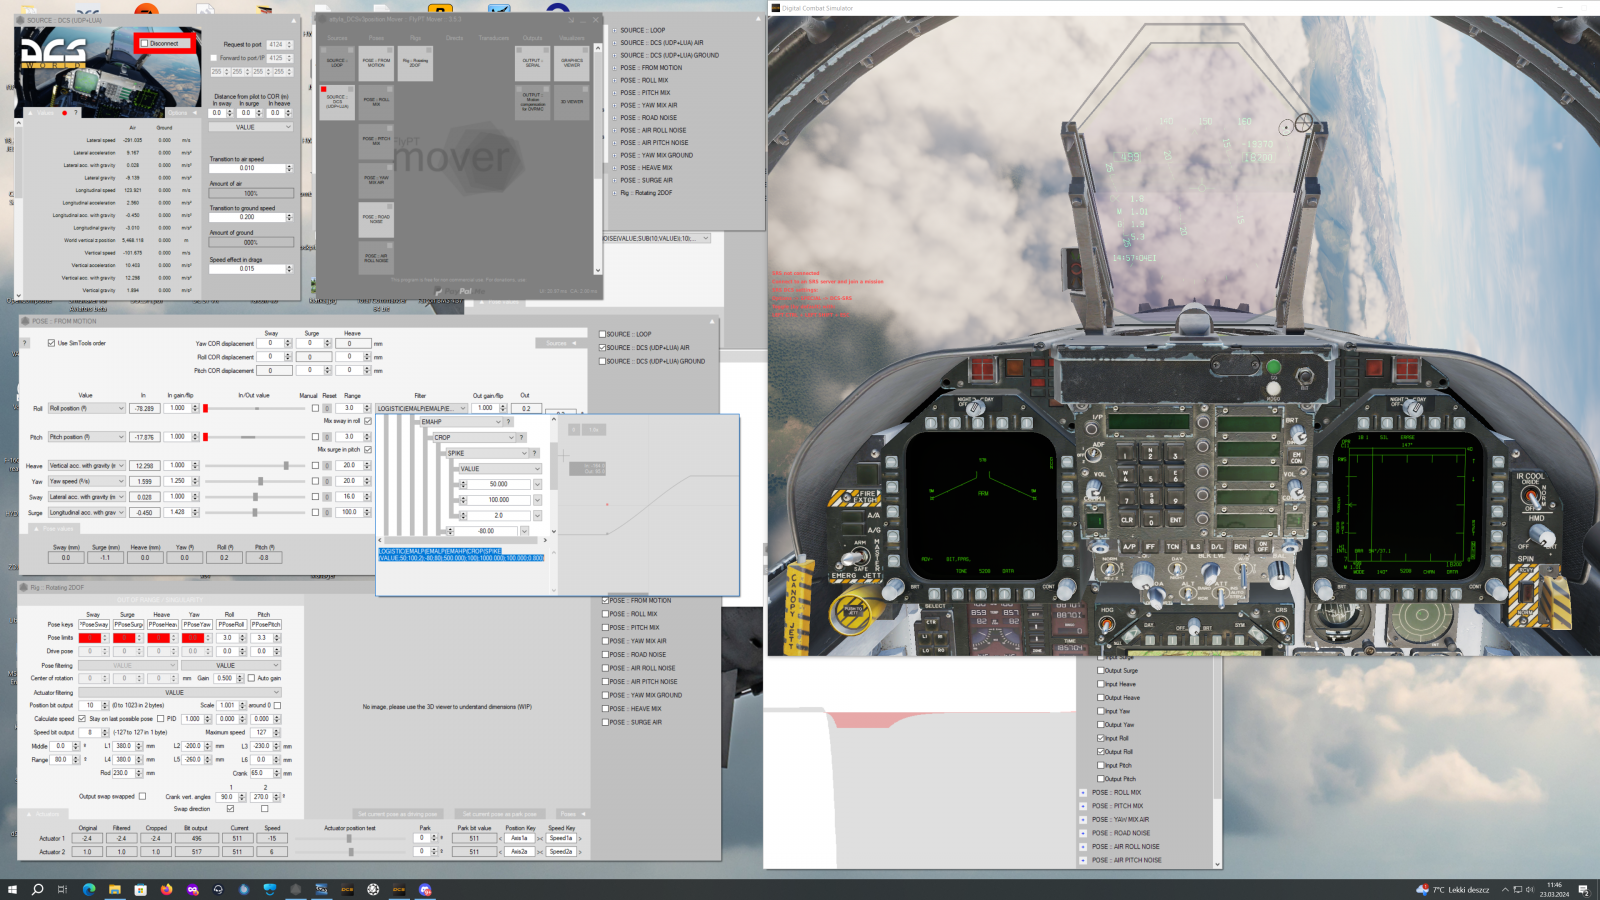Open 3D VIEWER module tile
1600x900 pixels.
coord(572,101)
